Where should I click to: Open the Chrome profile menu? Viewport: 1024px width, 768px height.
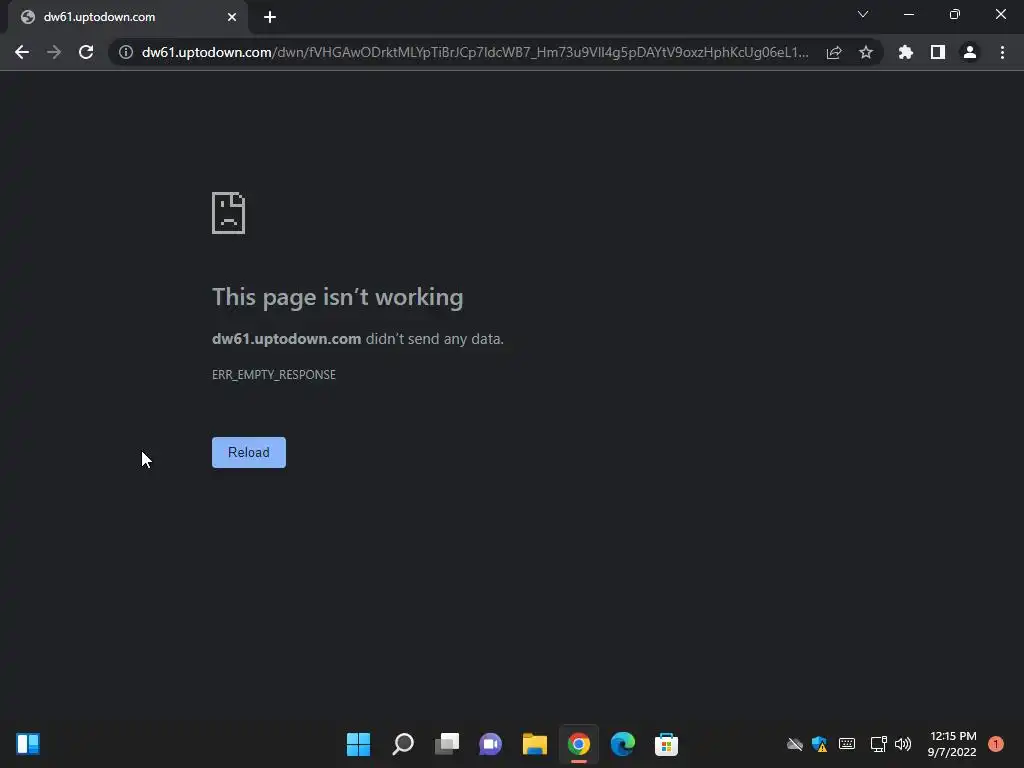coord(970,52)
